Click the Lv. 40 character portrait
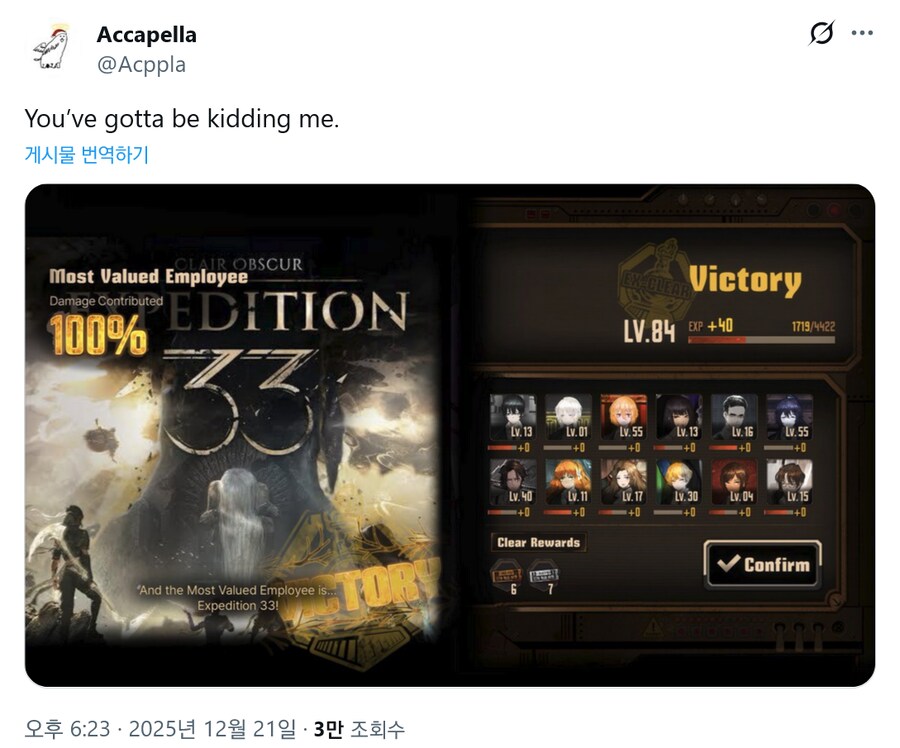 point(513,482)
